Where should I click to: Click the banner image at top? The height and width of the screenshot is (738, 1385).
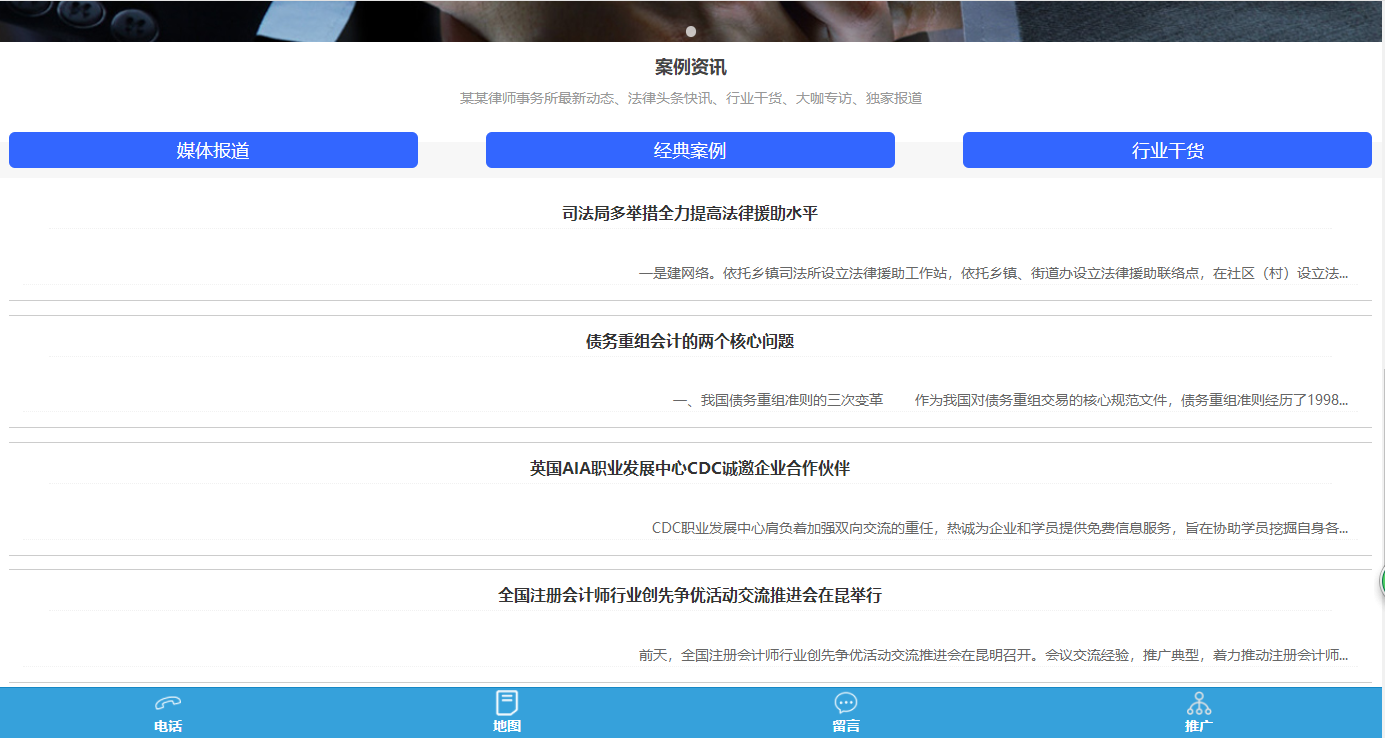(400, 18)
